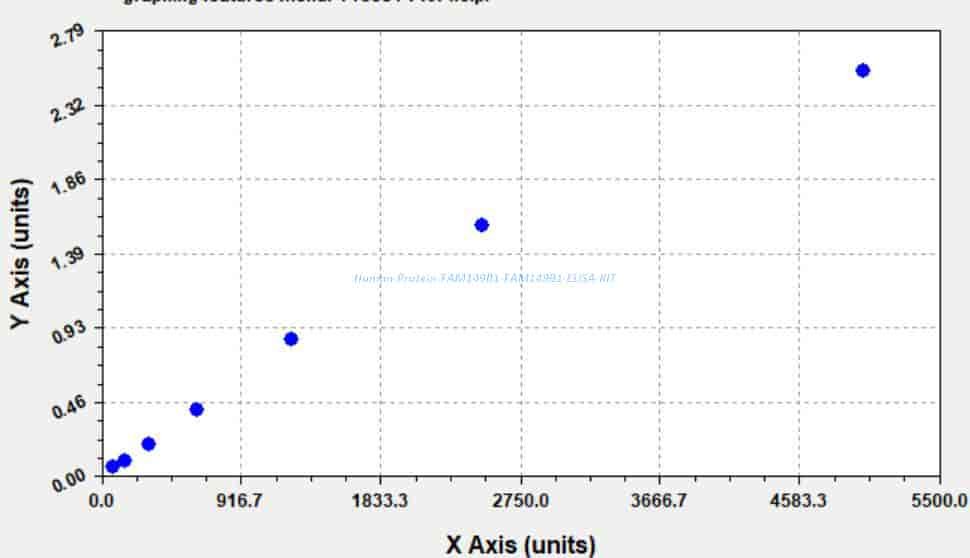Click the Y axis label '0.00'
The image size is (970, 558).
[68, 481]
